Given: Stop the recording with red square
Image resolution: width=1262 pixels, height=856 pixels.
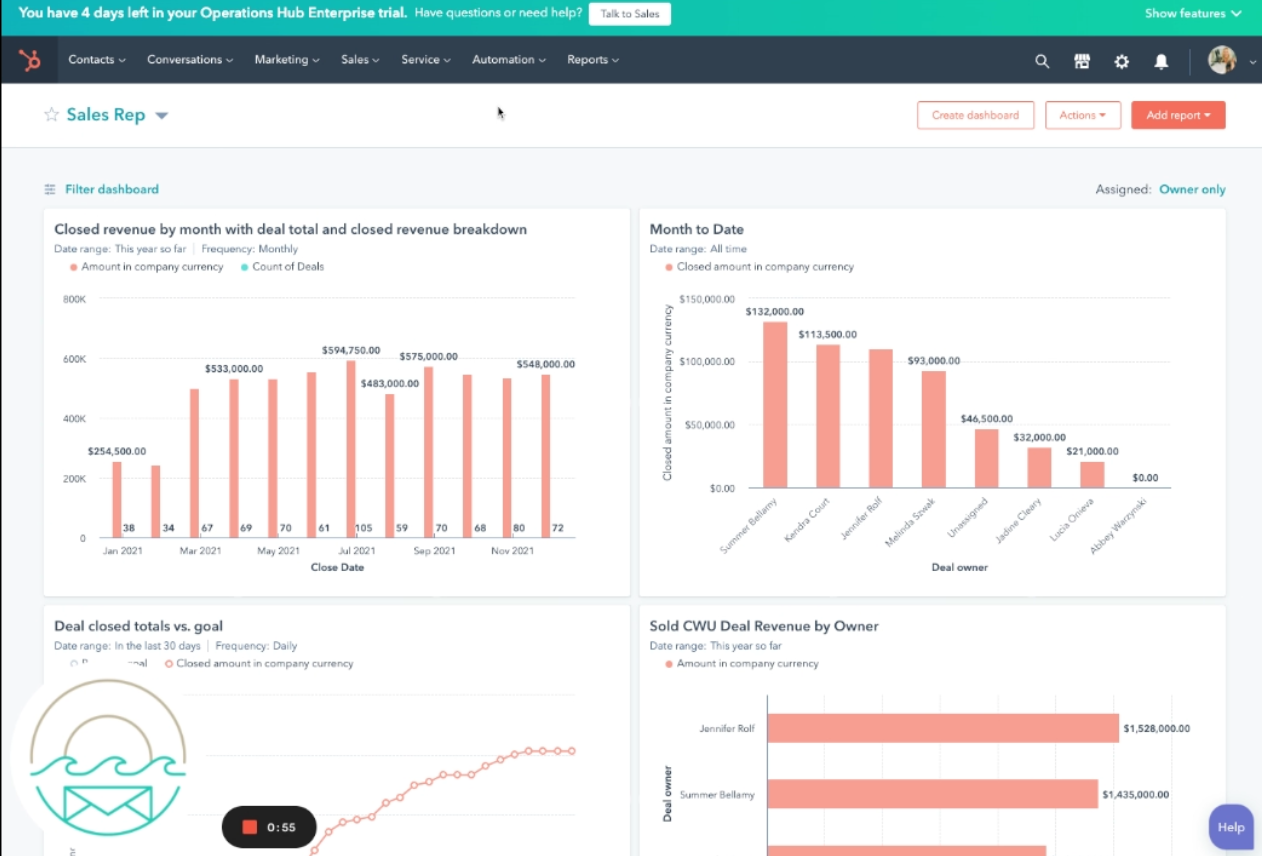Looking at the screenshot, I should (250, 827).
